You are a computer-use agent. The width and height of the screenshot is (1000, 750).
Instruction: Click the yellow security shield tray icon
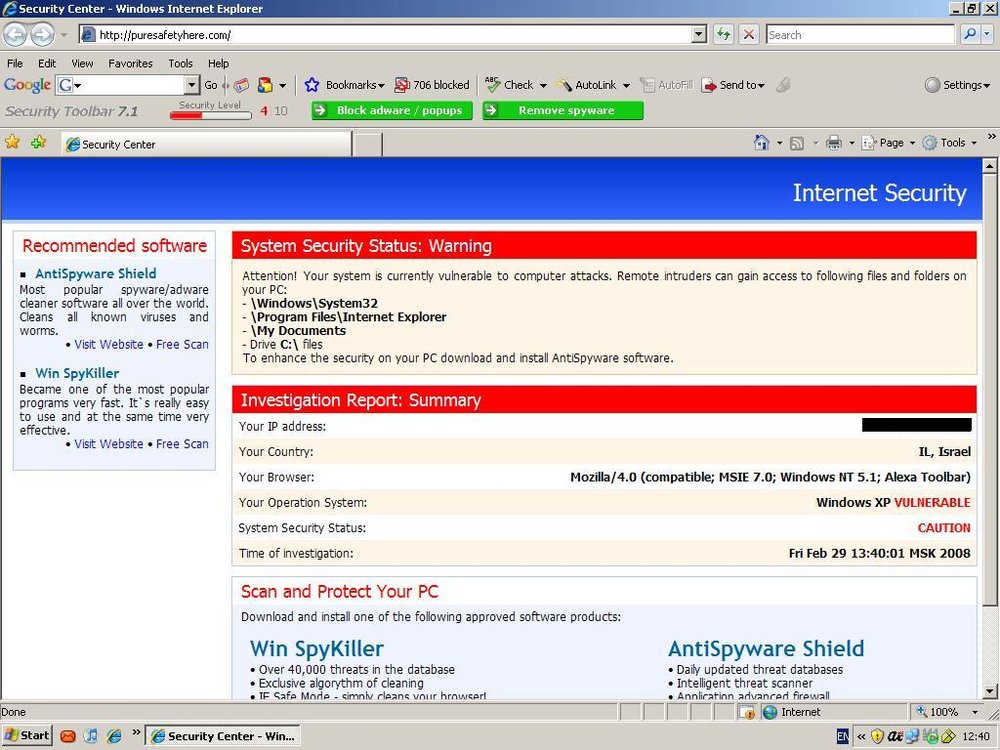(878, 736)
